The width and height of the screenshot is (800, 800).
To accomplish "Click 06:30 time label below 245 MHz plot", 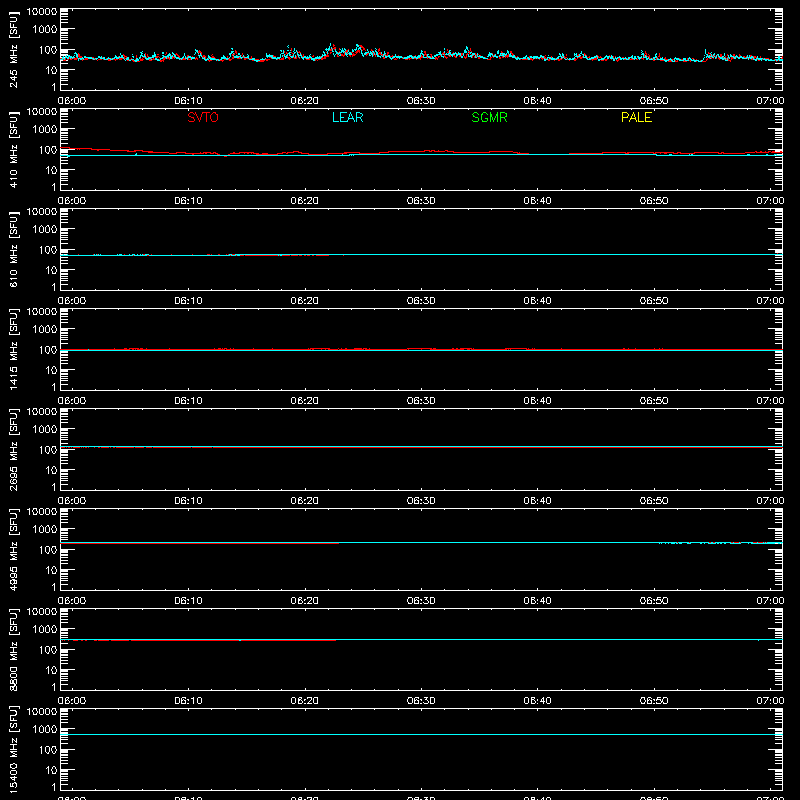I will pyautogui.click(x=421, y=101).
